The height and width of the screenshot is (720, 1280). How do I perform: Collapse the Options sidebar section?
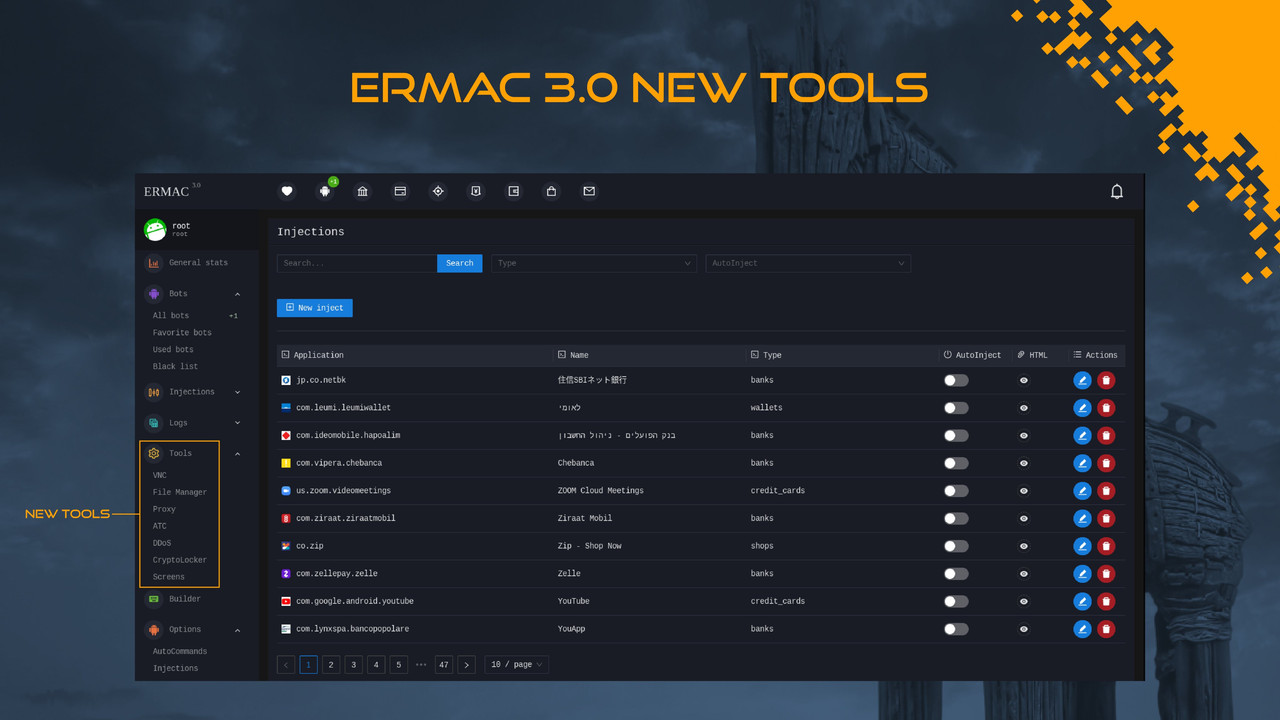coord(237,630)
